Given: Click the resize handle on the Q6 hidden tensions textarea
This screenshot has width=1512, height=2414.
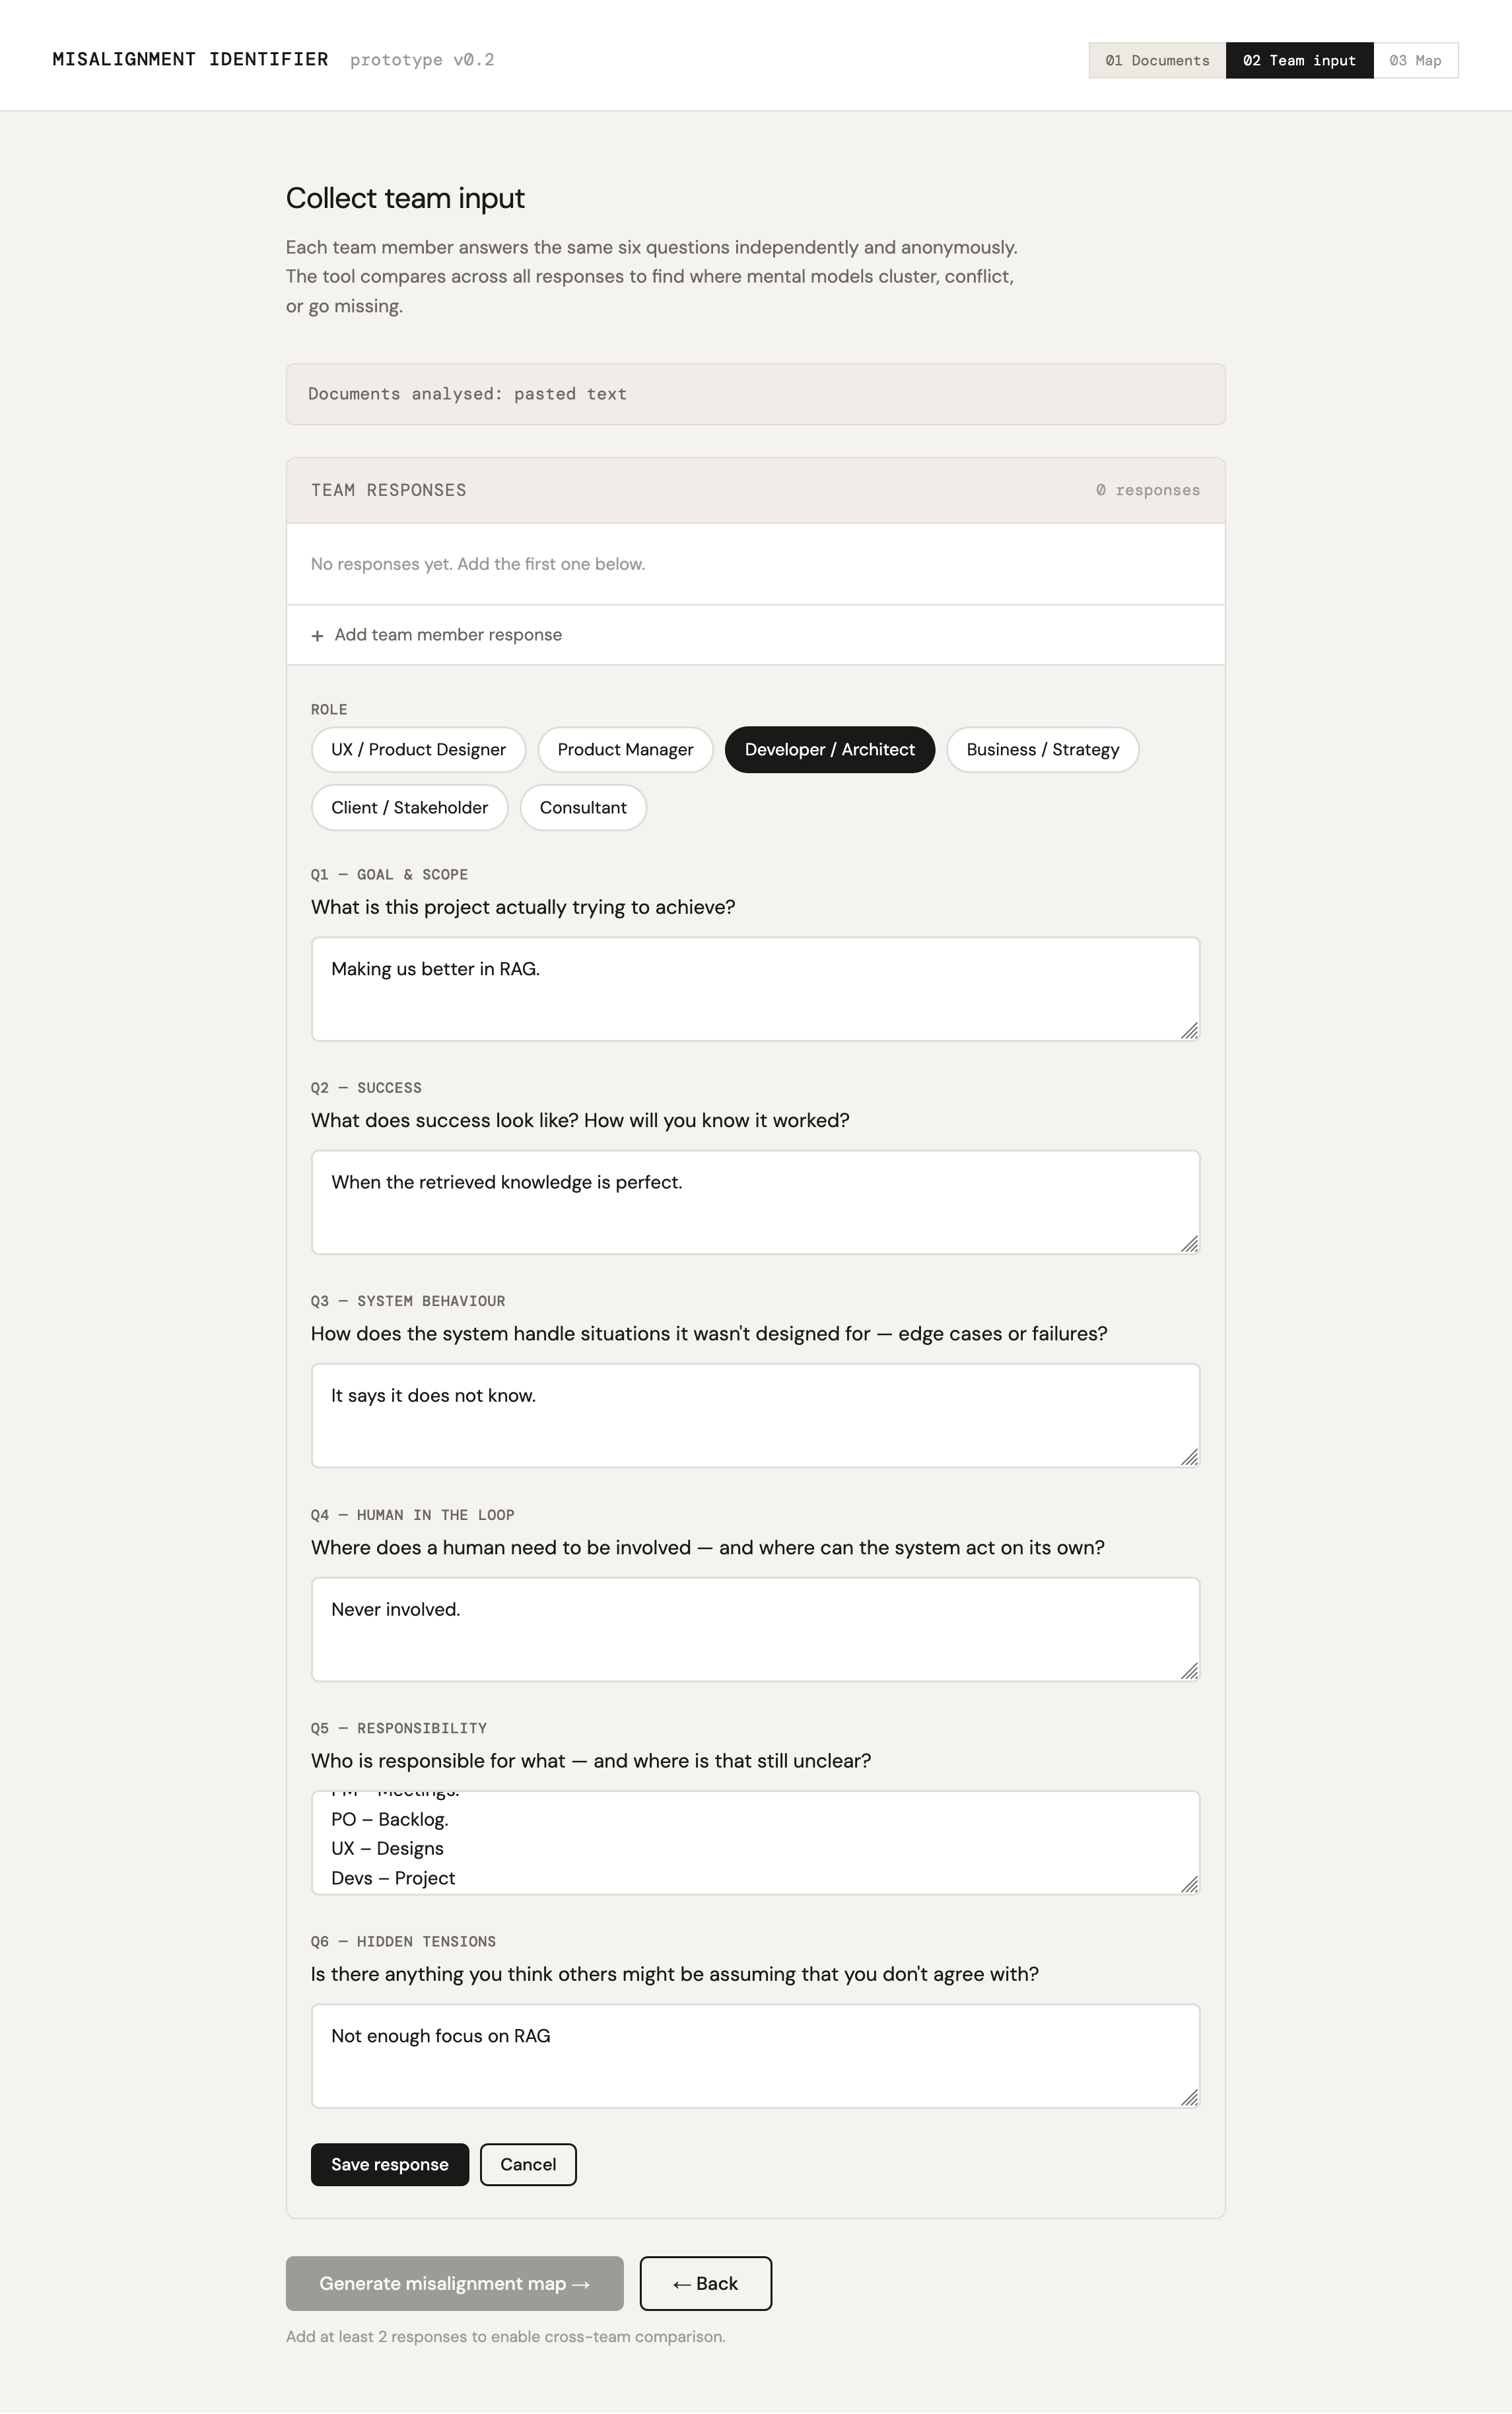Looking at the screenshot, I should (x=1189, y=2098).
